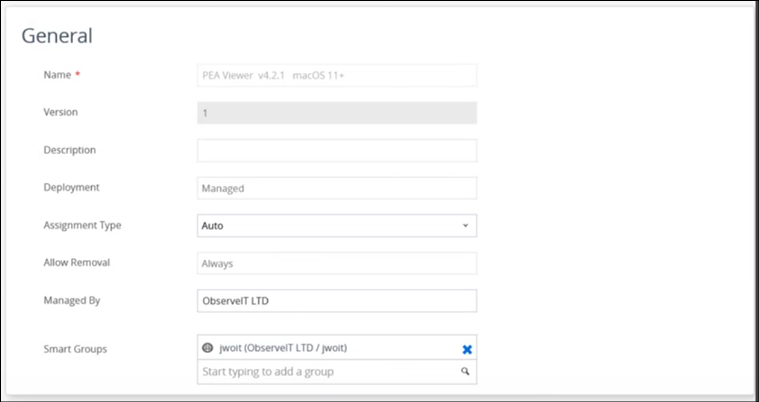
Task: Remove the jwoit smart group with the X
Action: click(x=467, y=349)
